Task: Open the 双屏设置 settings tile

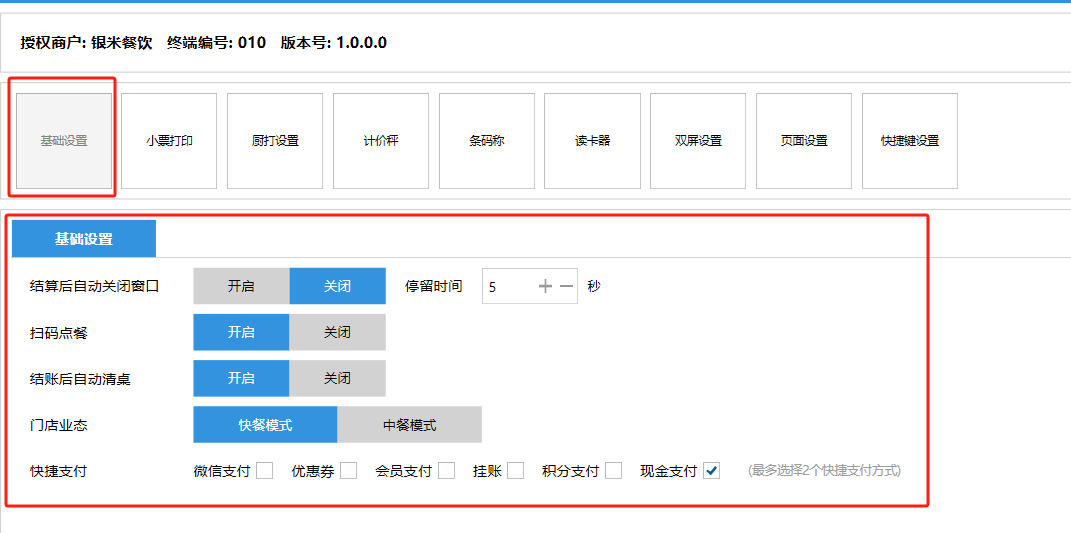Action: click(698, 141)
